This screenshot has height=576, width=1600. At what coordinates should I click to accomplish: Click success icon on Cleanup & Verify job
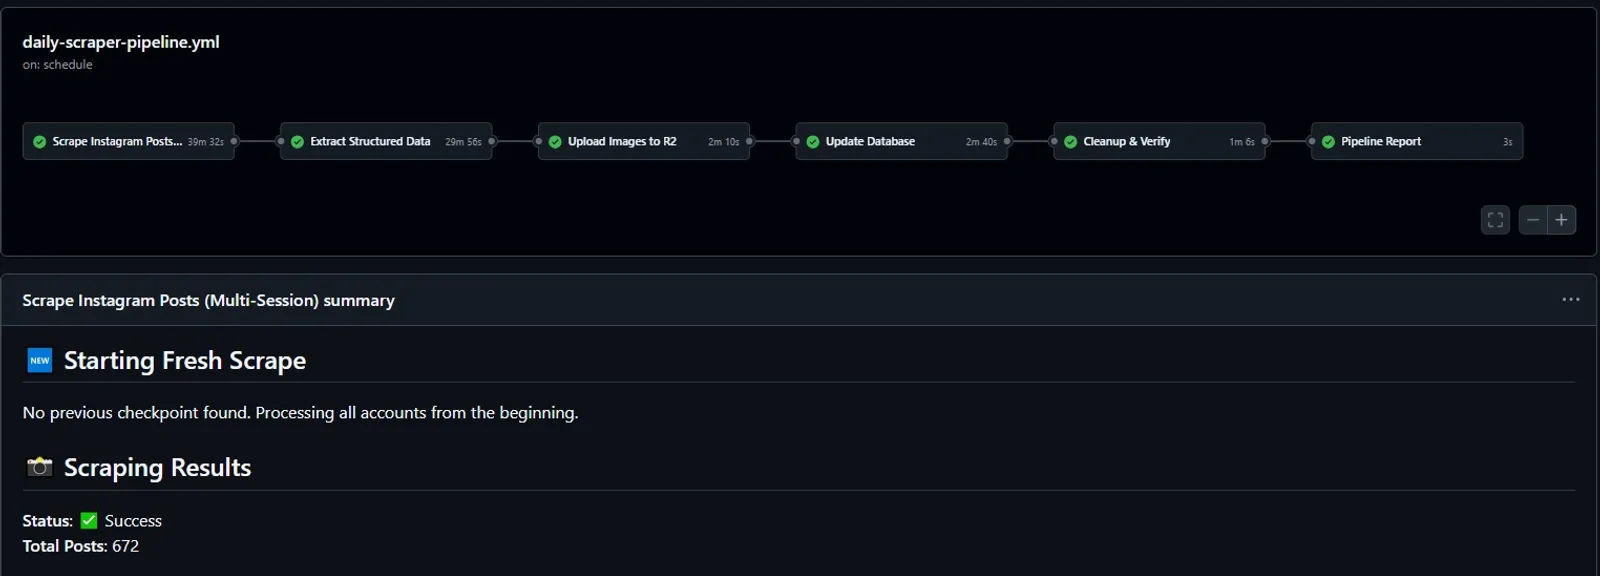[1071, 142]
